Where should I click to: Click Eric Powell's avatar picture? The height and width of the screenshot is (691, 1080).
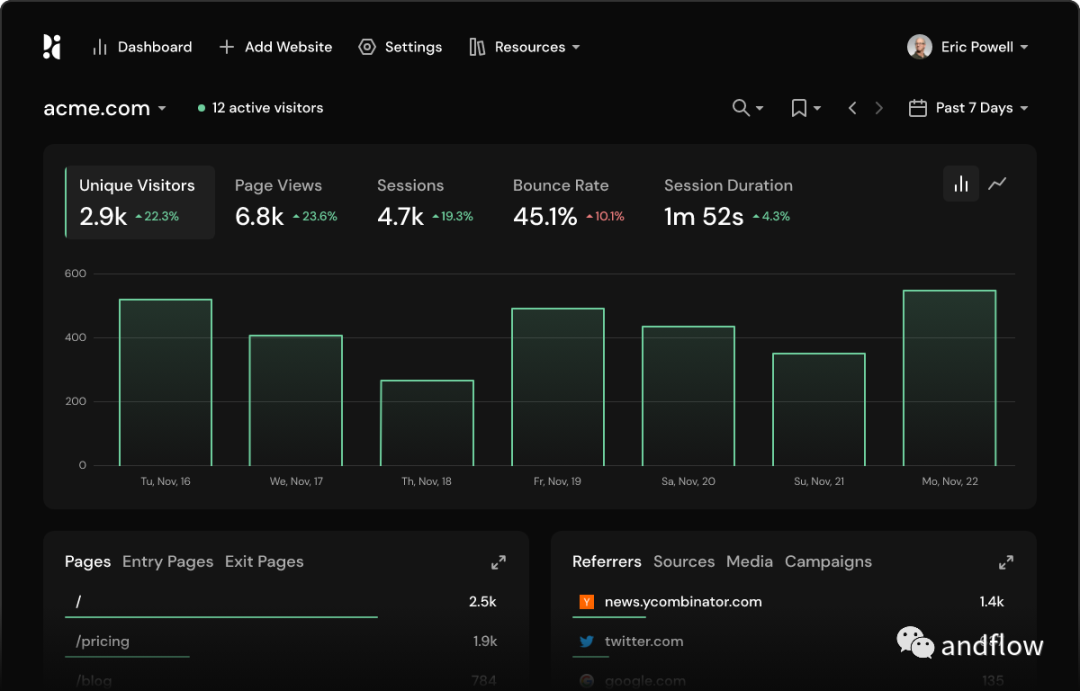[919, 47]
